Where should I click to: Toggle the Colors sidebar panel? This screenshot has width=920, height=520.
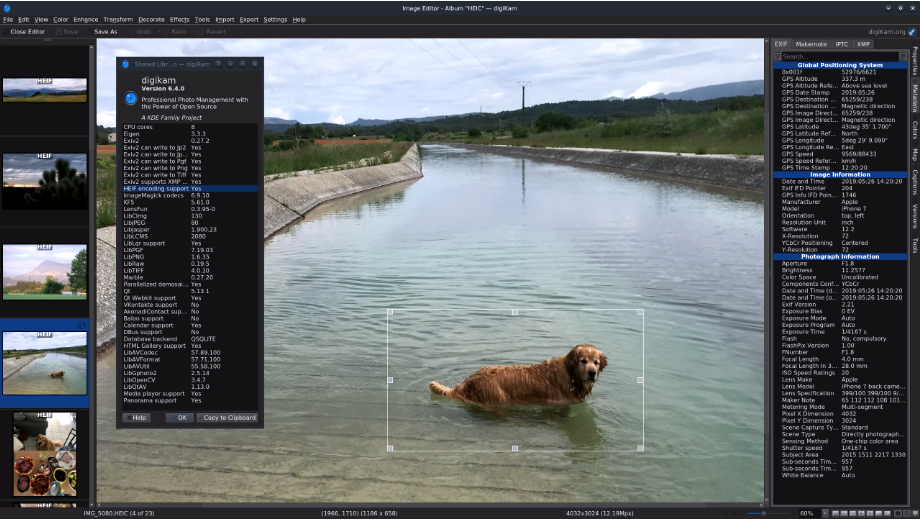(914, 130)
